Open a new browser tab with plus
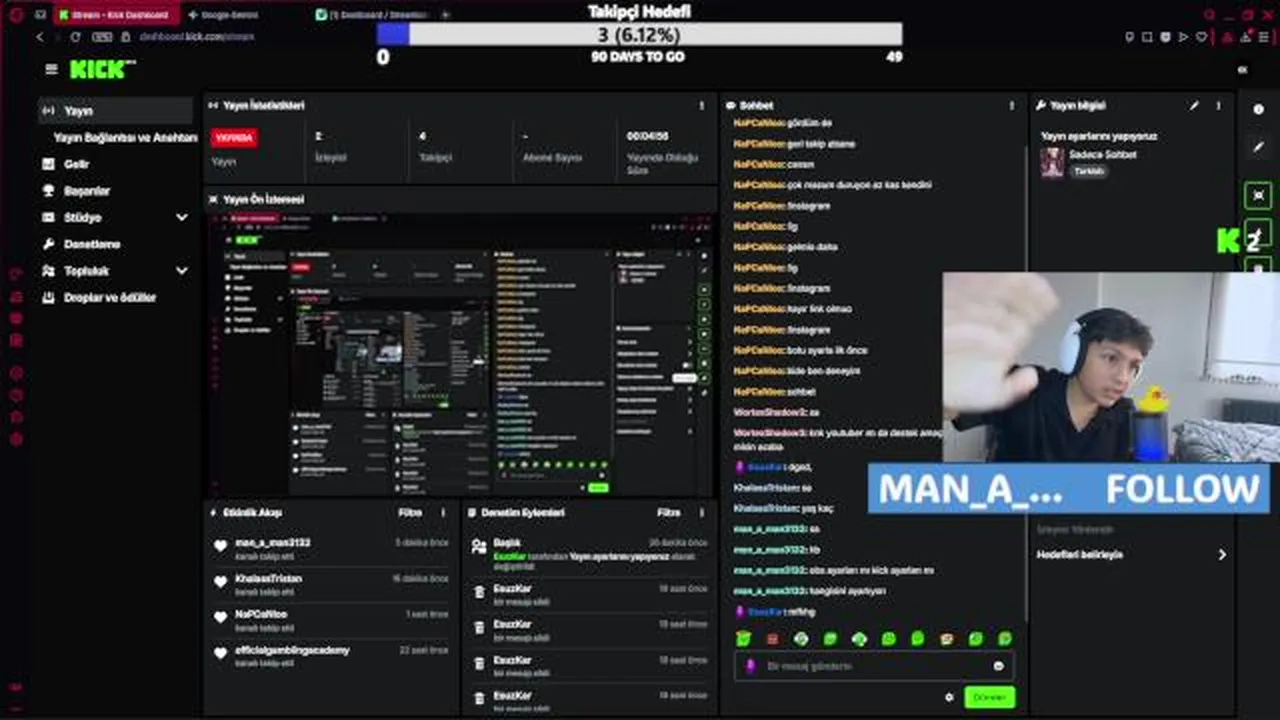The height and width of the screenshot is (720, 1280). pyautogui.click(x=445, y=15)
